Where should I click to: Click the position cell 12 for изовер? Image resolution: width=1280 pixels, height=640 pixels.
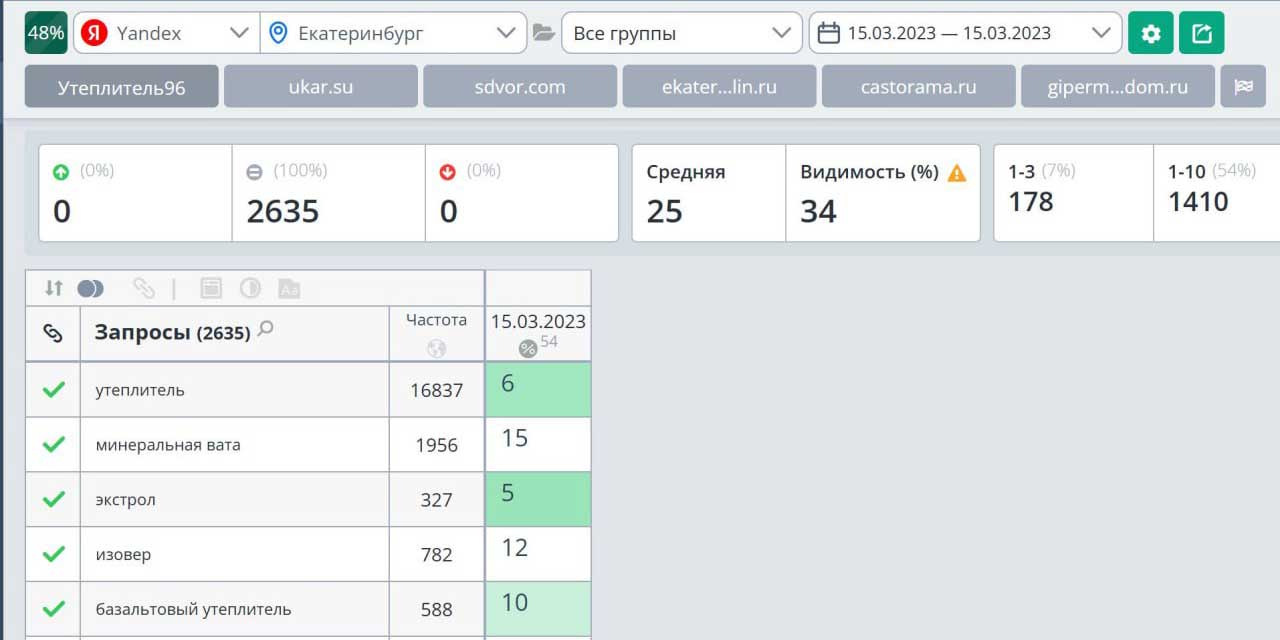pyautogui.click(x=538, y=554)
